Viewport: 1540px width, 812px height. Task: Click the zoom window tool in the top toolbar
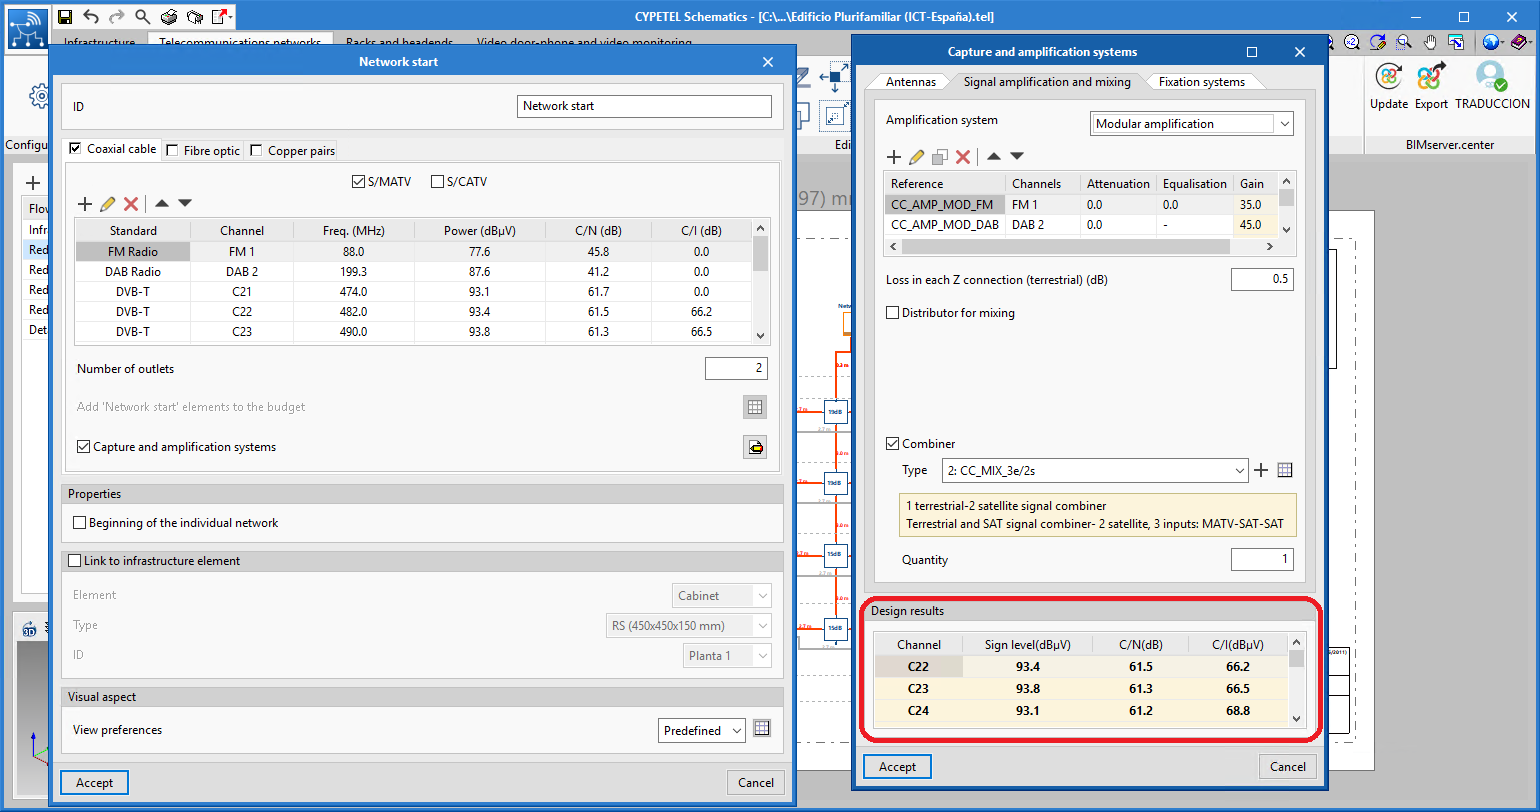click(x=1403, y=42)
